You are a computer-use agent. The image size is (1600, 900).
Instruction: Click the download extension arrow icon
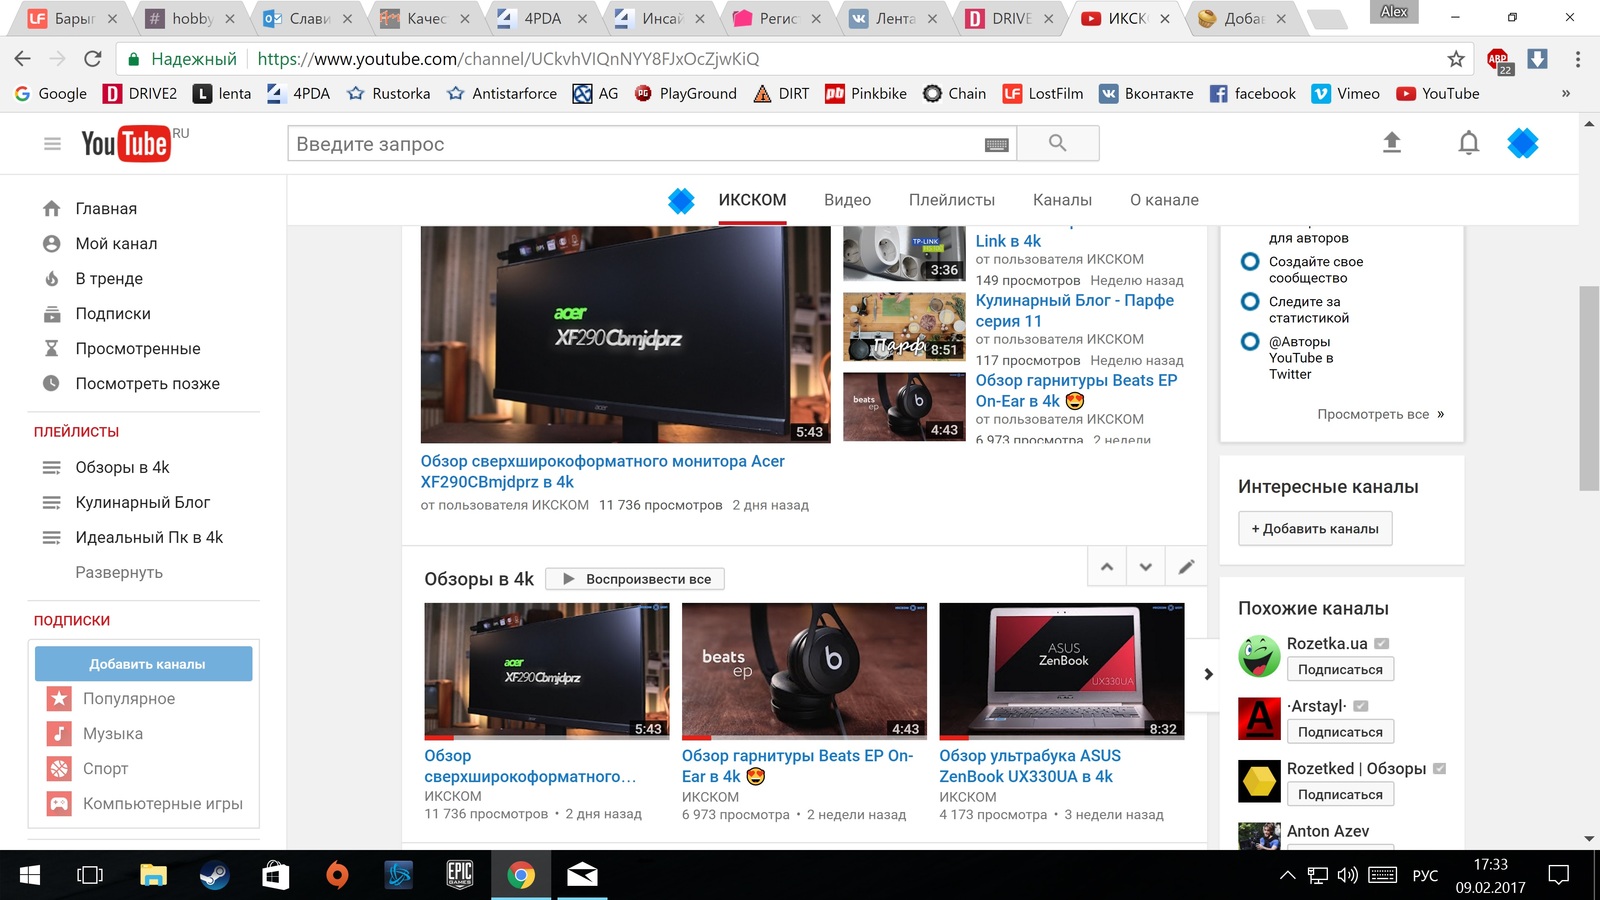click(1538, 59)
